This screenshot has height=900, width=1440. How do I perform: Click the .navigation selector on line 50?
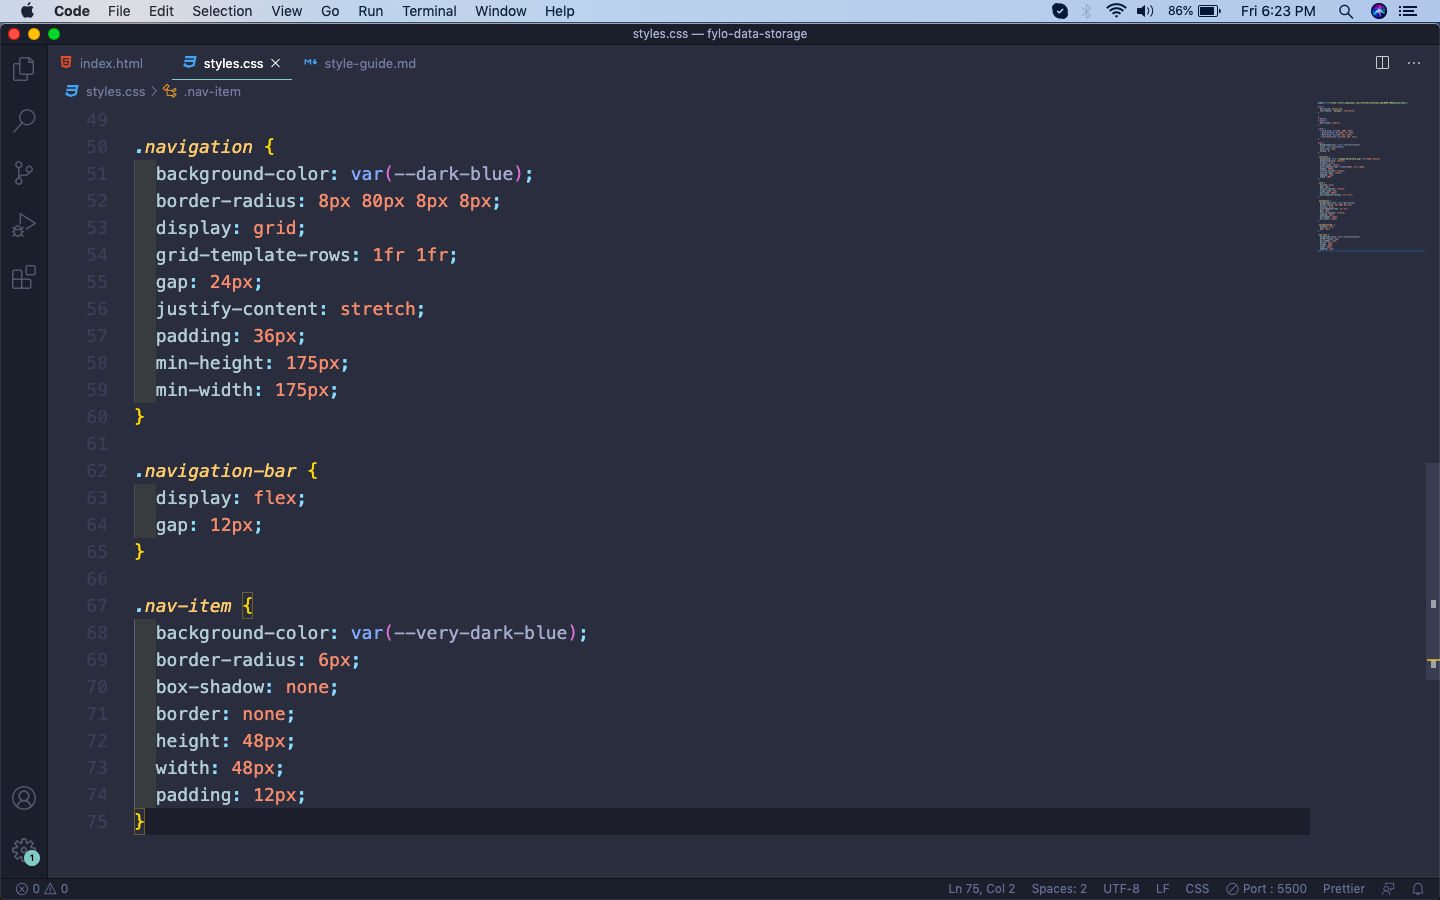(194, 147)
